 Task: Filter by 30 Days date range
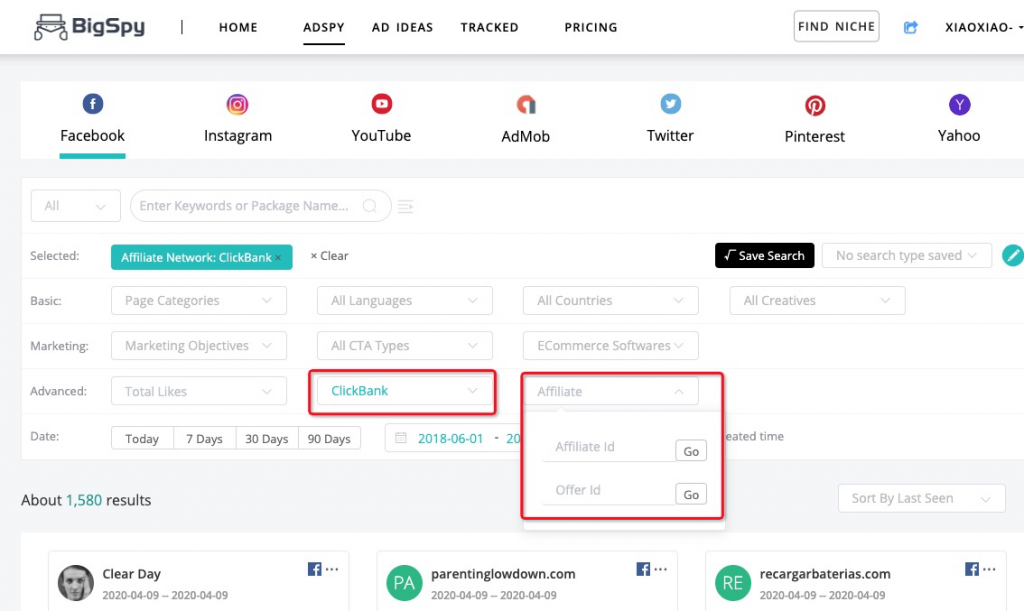click(266, 439)
